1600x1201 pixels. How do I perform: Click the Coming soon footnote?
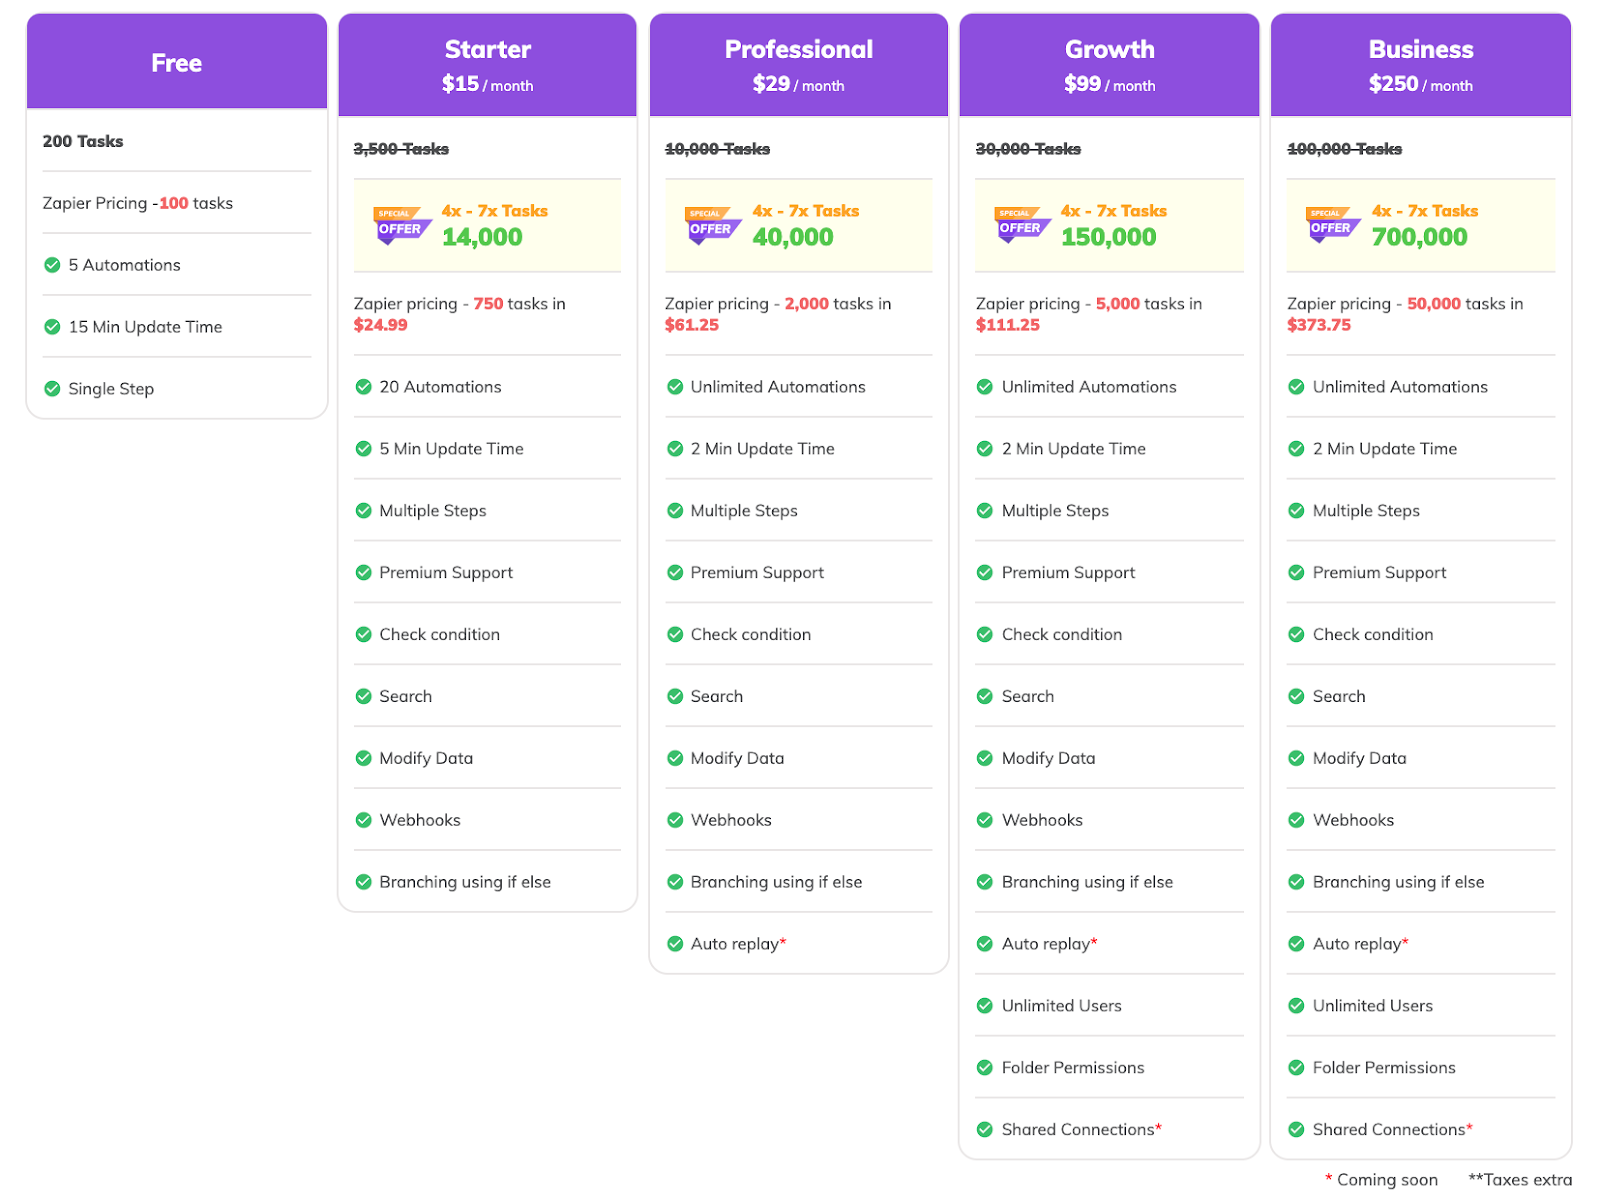coord(1386,1180)
